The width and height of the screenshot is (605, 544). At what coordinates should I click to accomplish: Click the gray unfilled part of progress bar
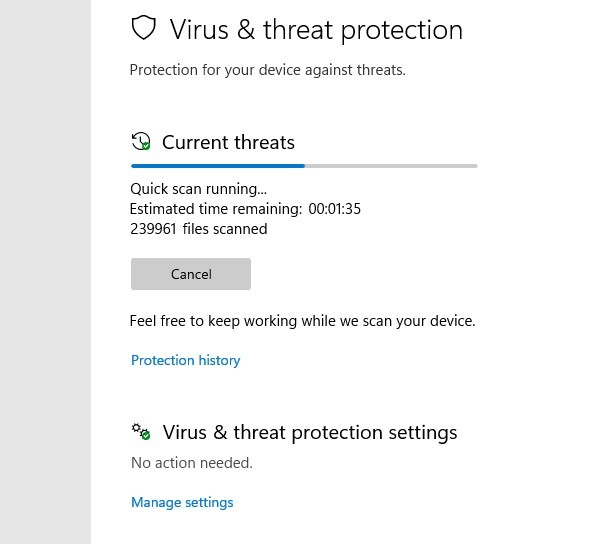point(390,165)
